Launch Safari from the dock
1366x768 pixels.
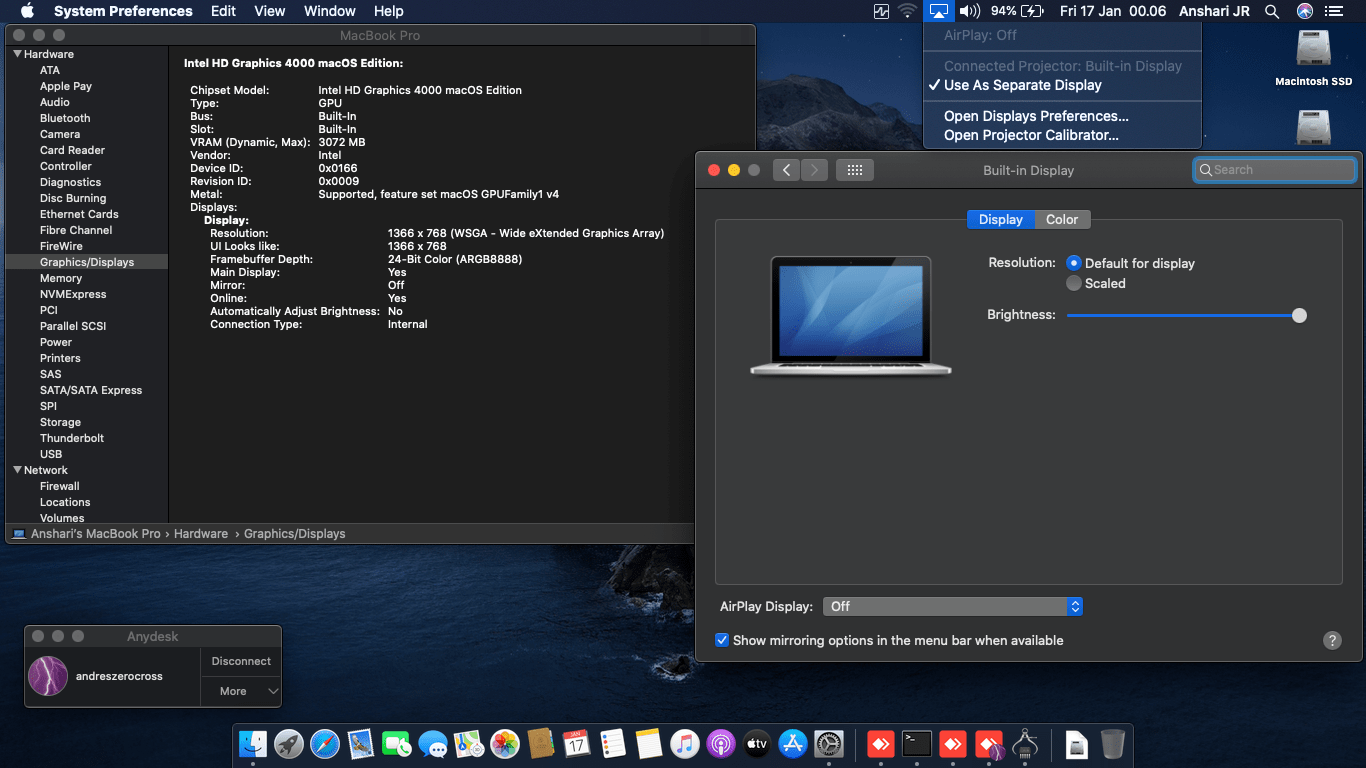325,744
